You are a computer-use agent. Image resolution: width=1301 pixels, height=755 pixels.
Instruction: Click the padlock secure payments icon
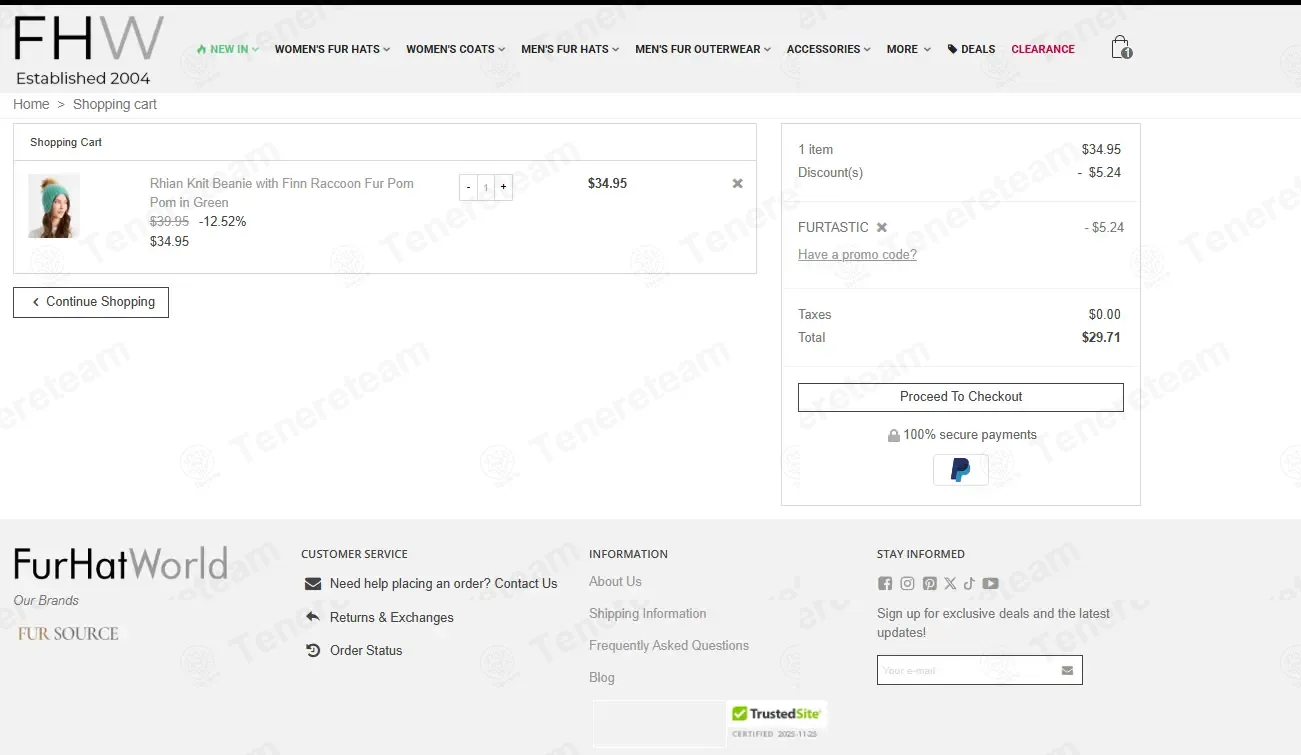893,435
